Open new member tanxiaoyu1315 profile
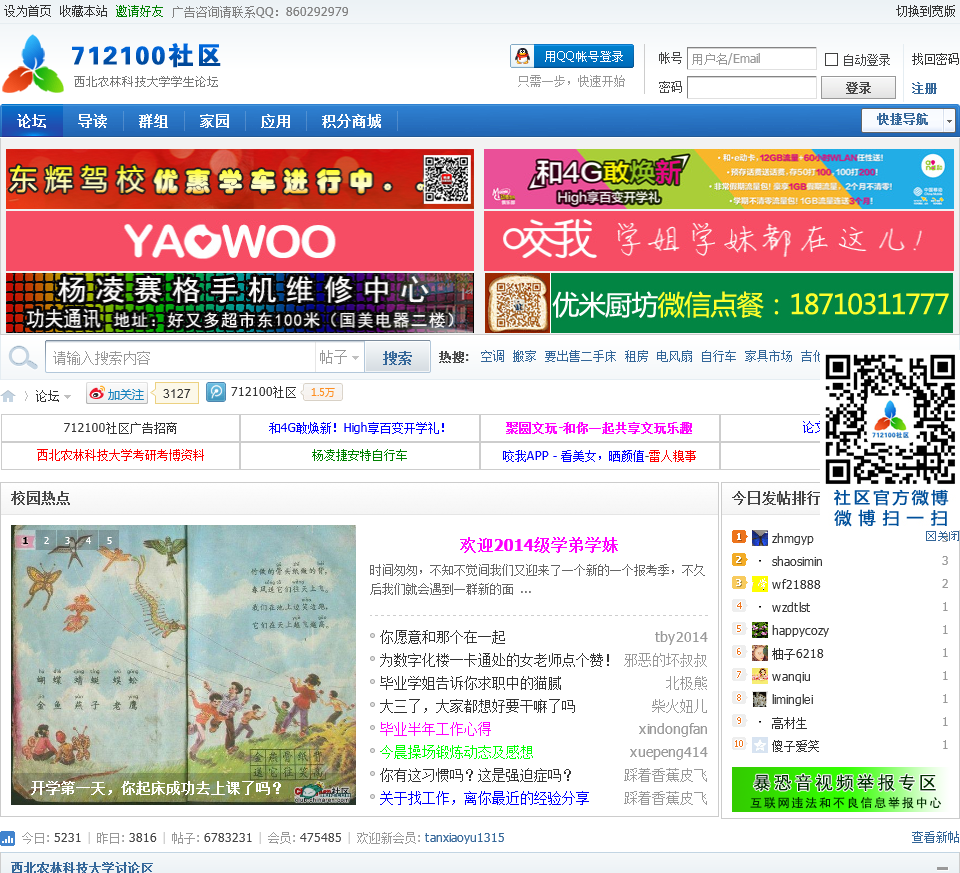The width and height of the screenshot is (960, 873). pos(465,837)
